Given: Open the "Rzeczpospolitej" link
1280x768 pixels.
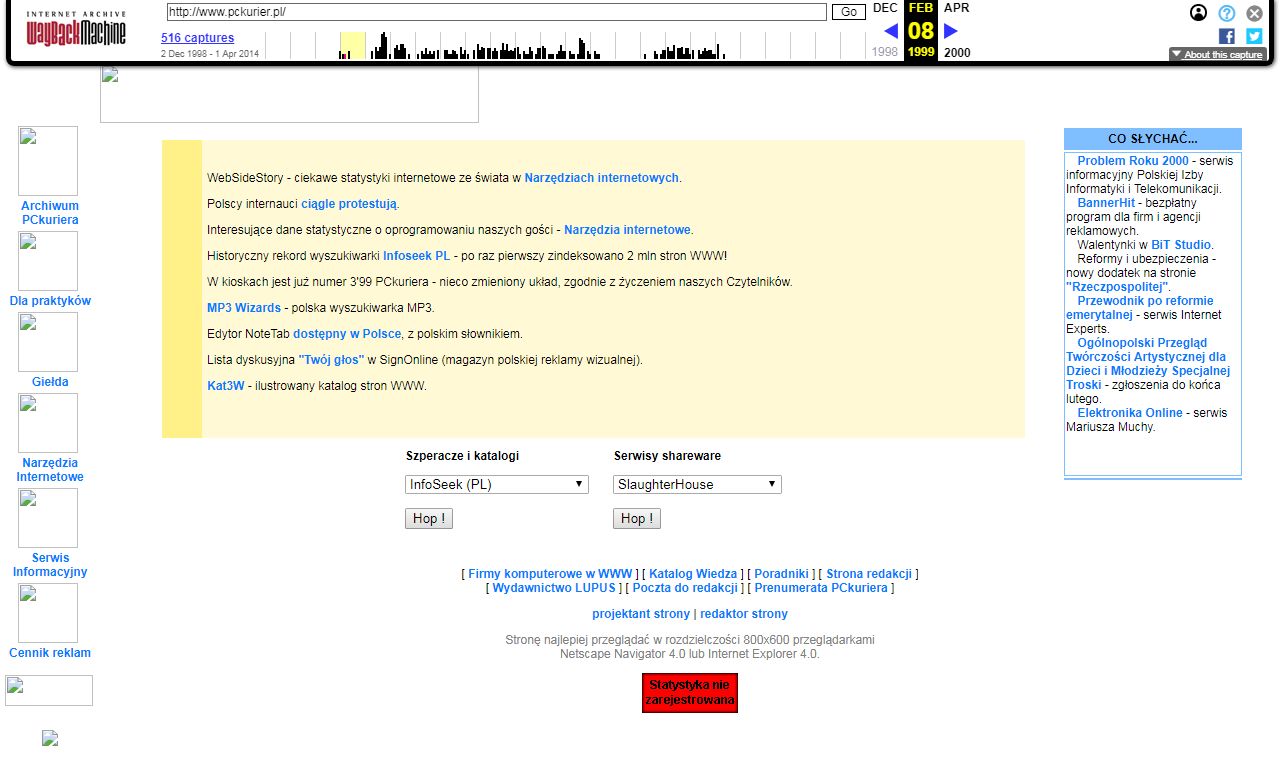Looking at the screenshot, I should pyautogui.click(x=1117, y=287).
